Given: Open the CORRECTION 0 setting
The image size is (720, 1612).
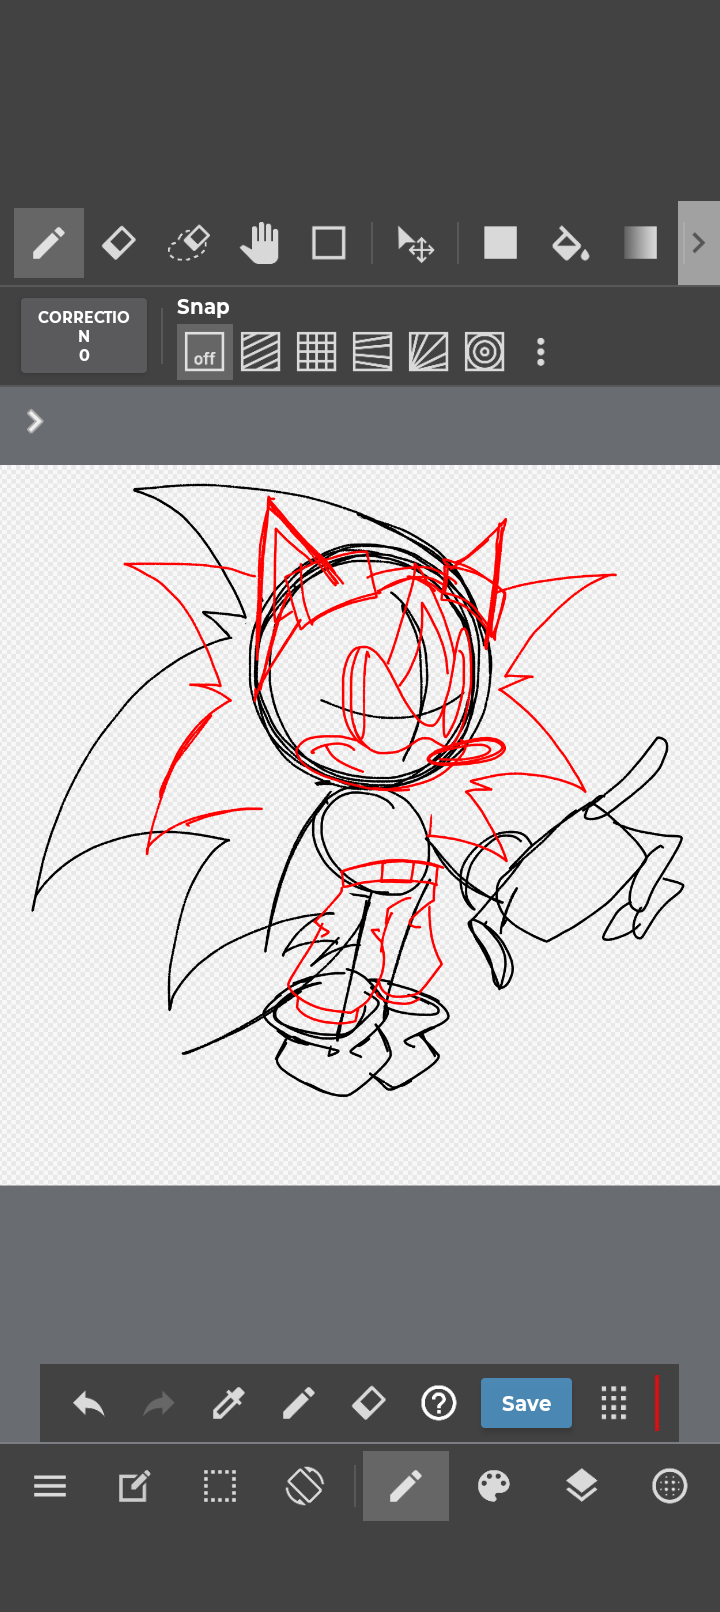Looking at the screenshot, I should tap(84, 336).
